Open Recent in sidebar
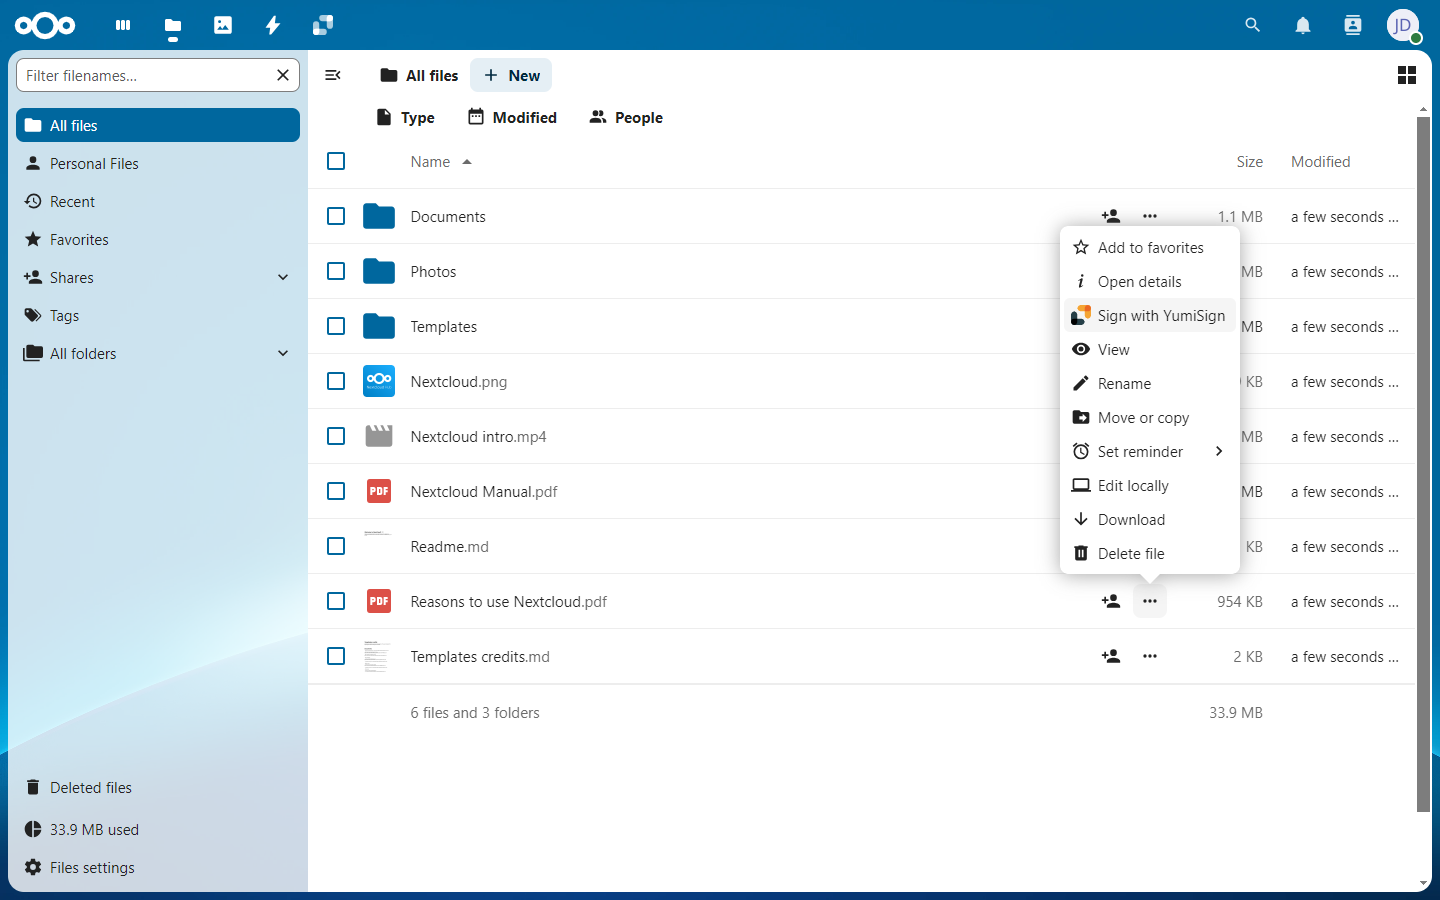This screenshot has height=900, width=1440. (x=158, y=201)
